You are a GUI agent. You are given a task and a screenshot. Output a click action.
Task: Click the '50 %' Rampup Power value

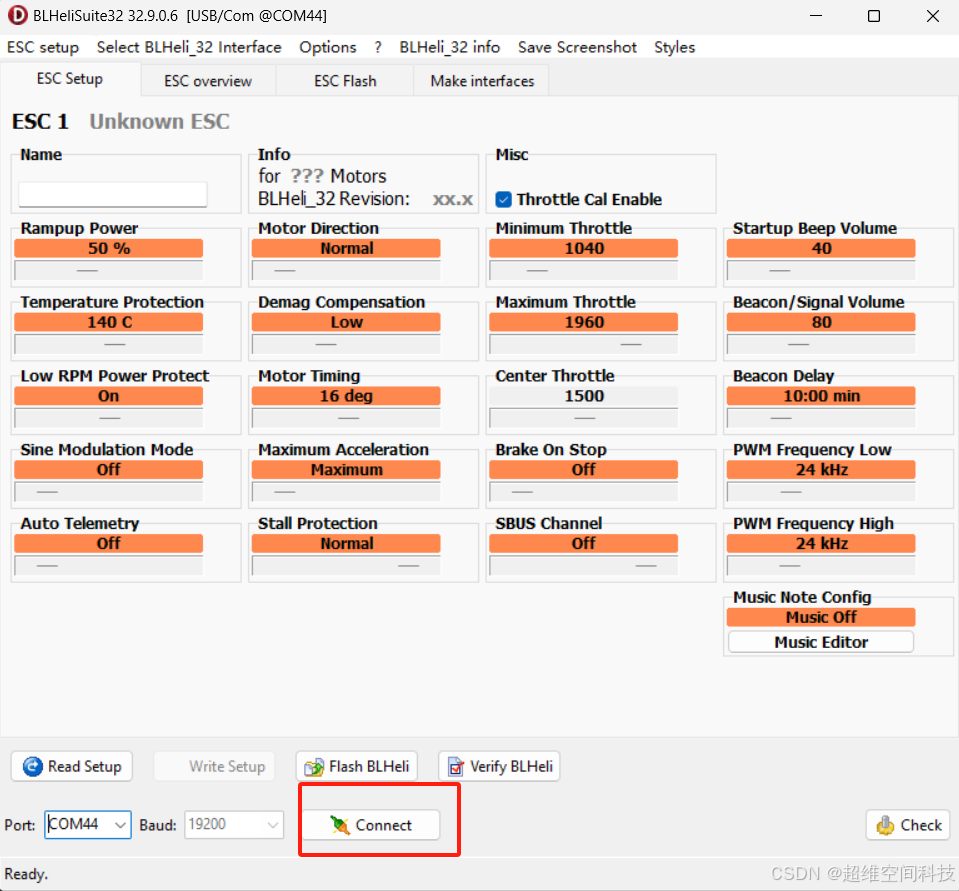click(109, 248)
